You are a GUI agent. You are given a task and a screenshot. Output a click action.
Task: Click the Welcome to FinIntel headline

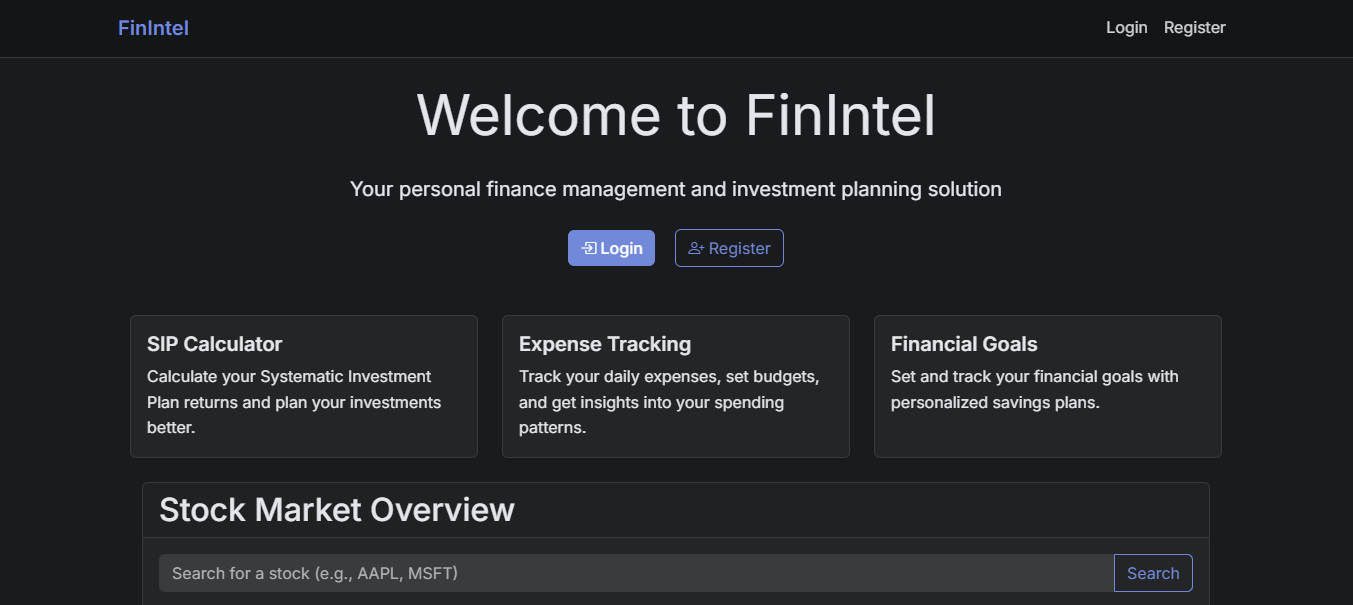(676, 115)
